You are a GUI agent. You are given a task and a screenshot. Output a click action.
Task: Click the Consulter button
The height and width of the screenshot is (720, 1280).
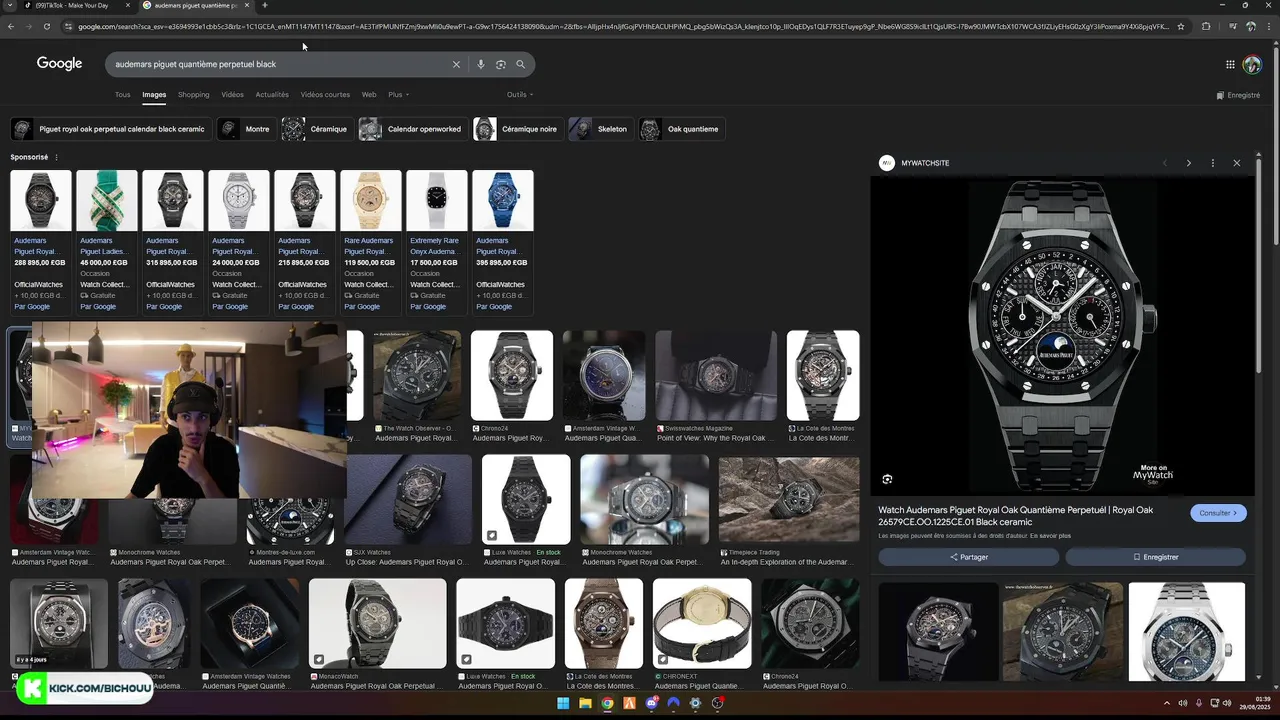pos(1218,513)
